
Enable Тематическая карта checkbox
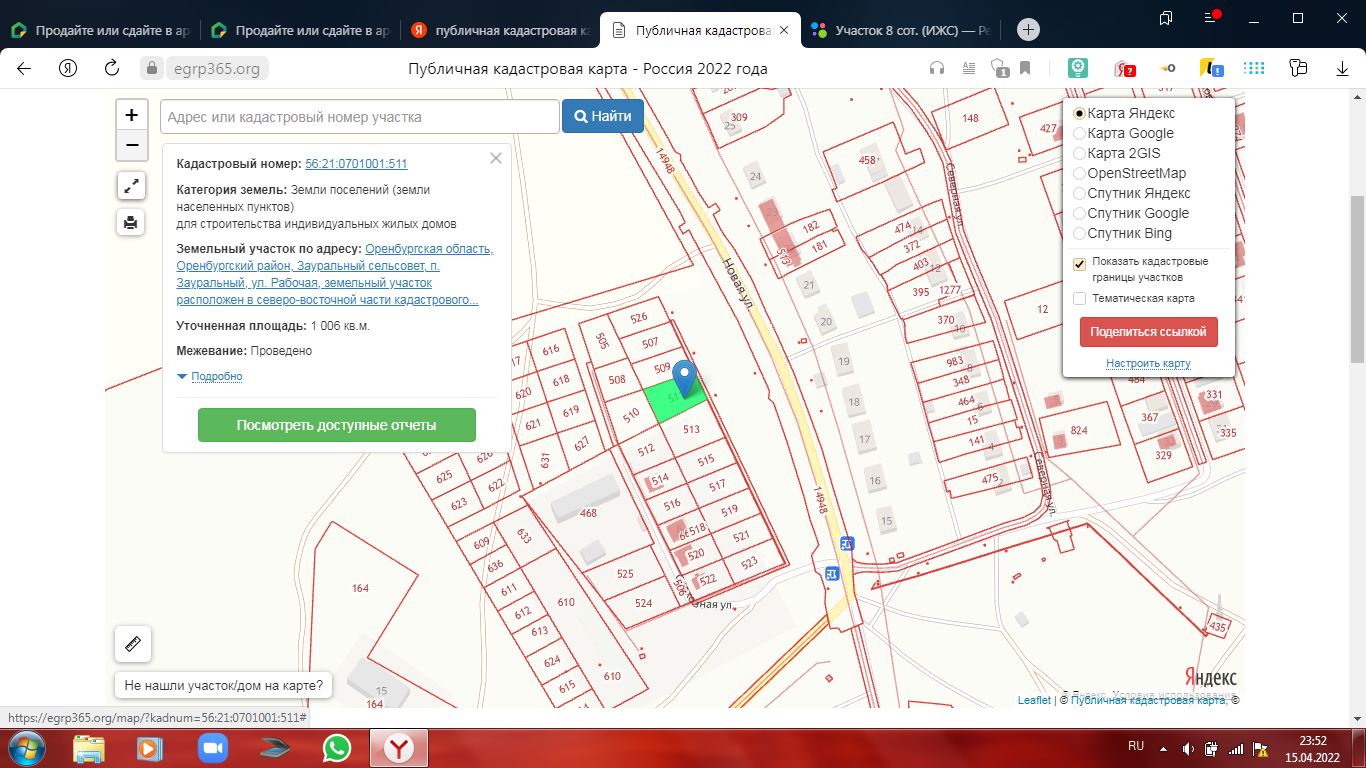click(1080, 298)
